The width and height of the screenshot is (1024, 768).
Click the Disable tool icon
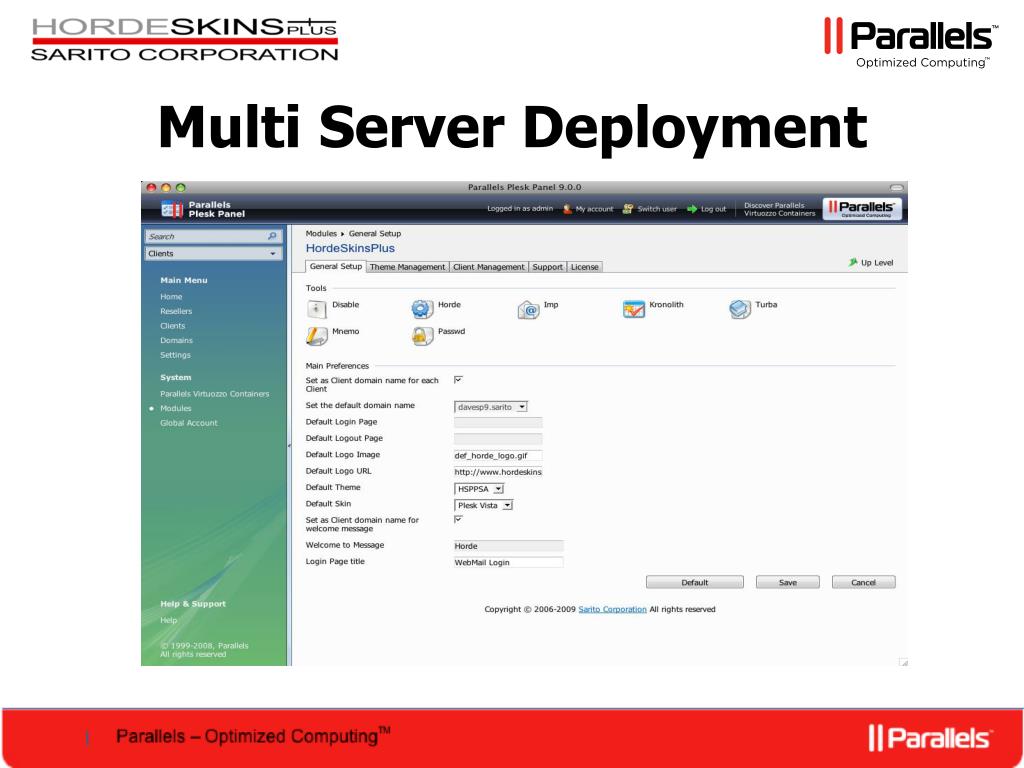pyautogui.click(x=317, y=309)
